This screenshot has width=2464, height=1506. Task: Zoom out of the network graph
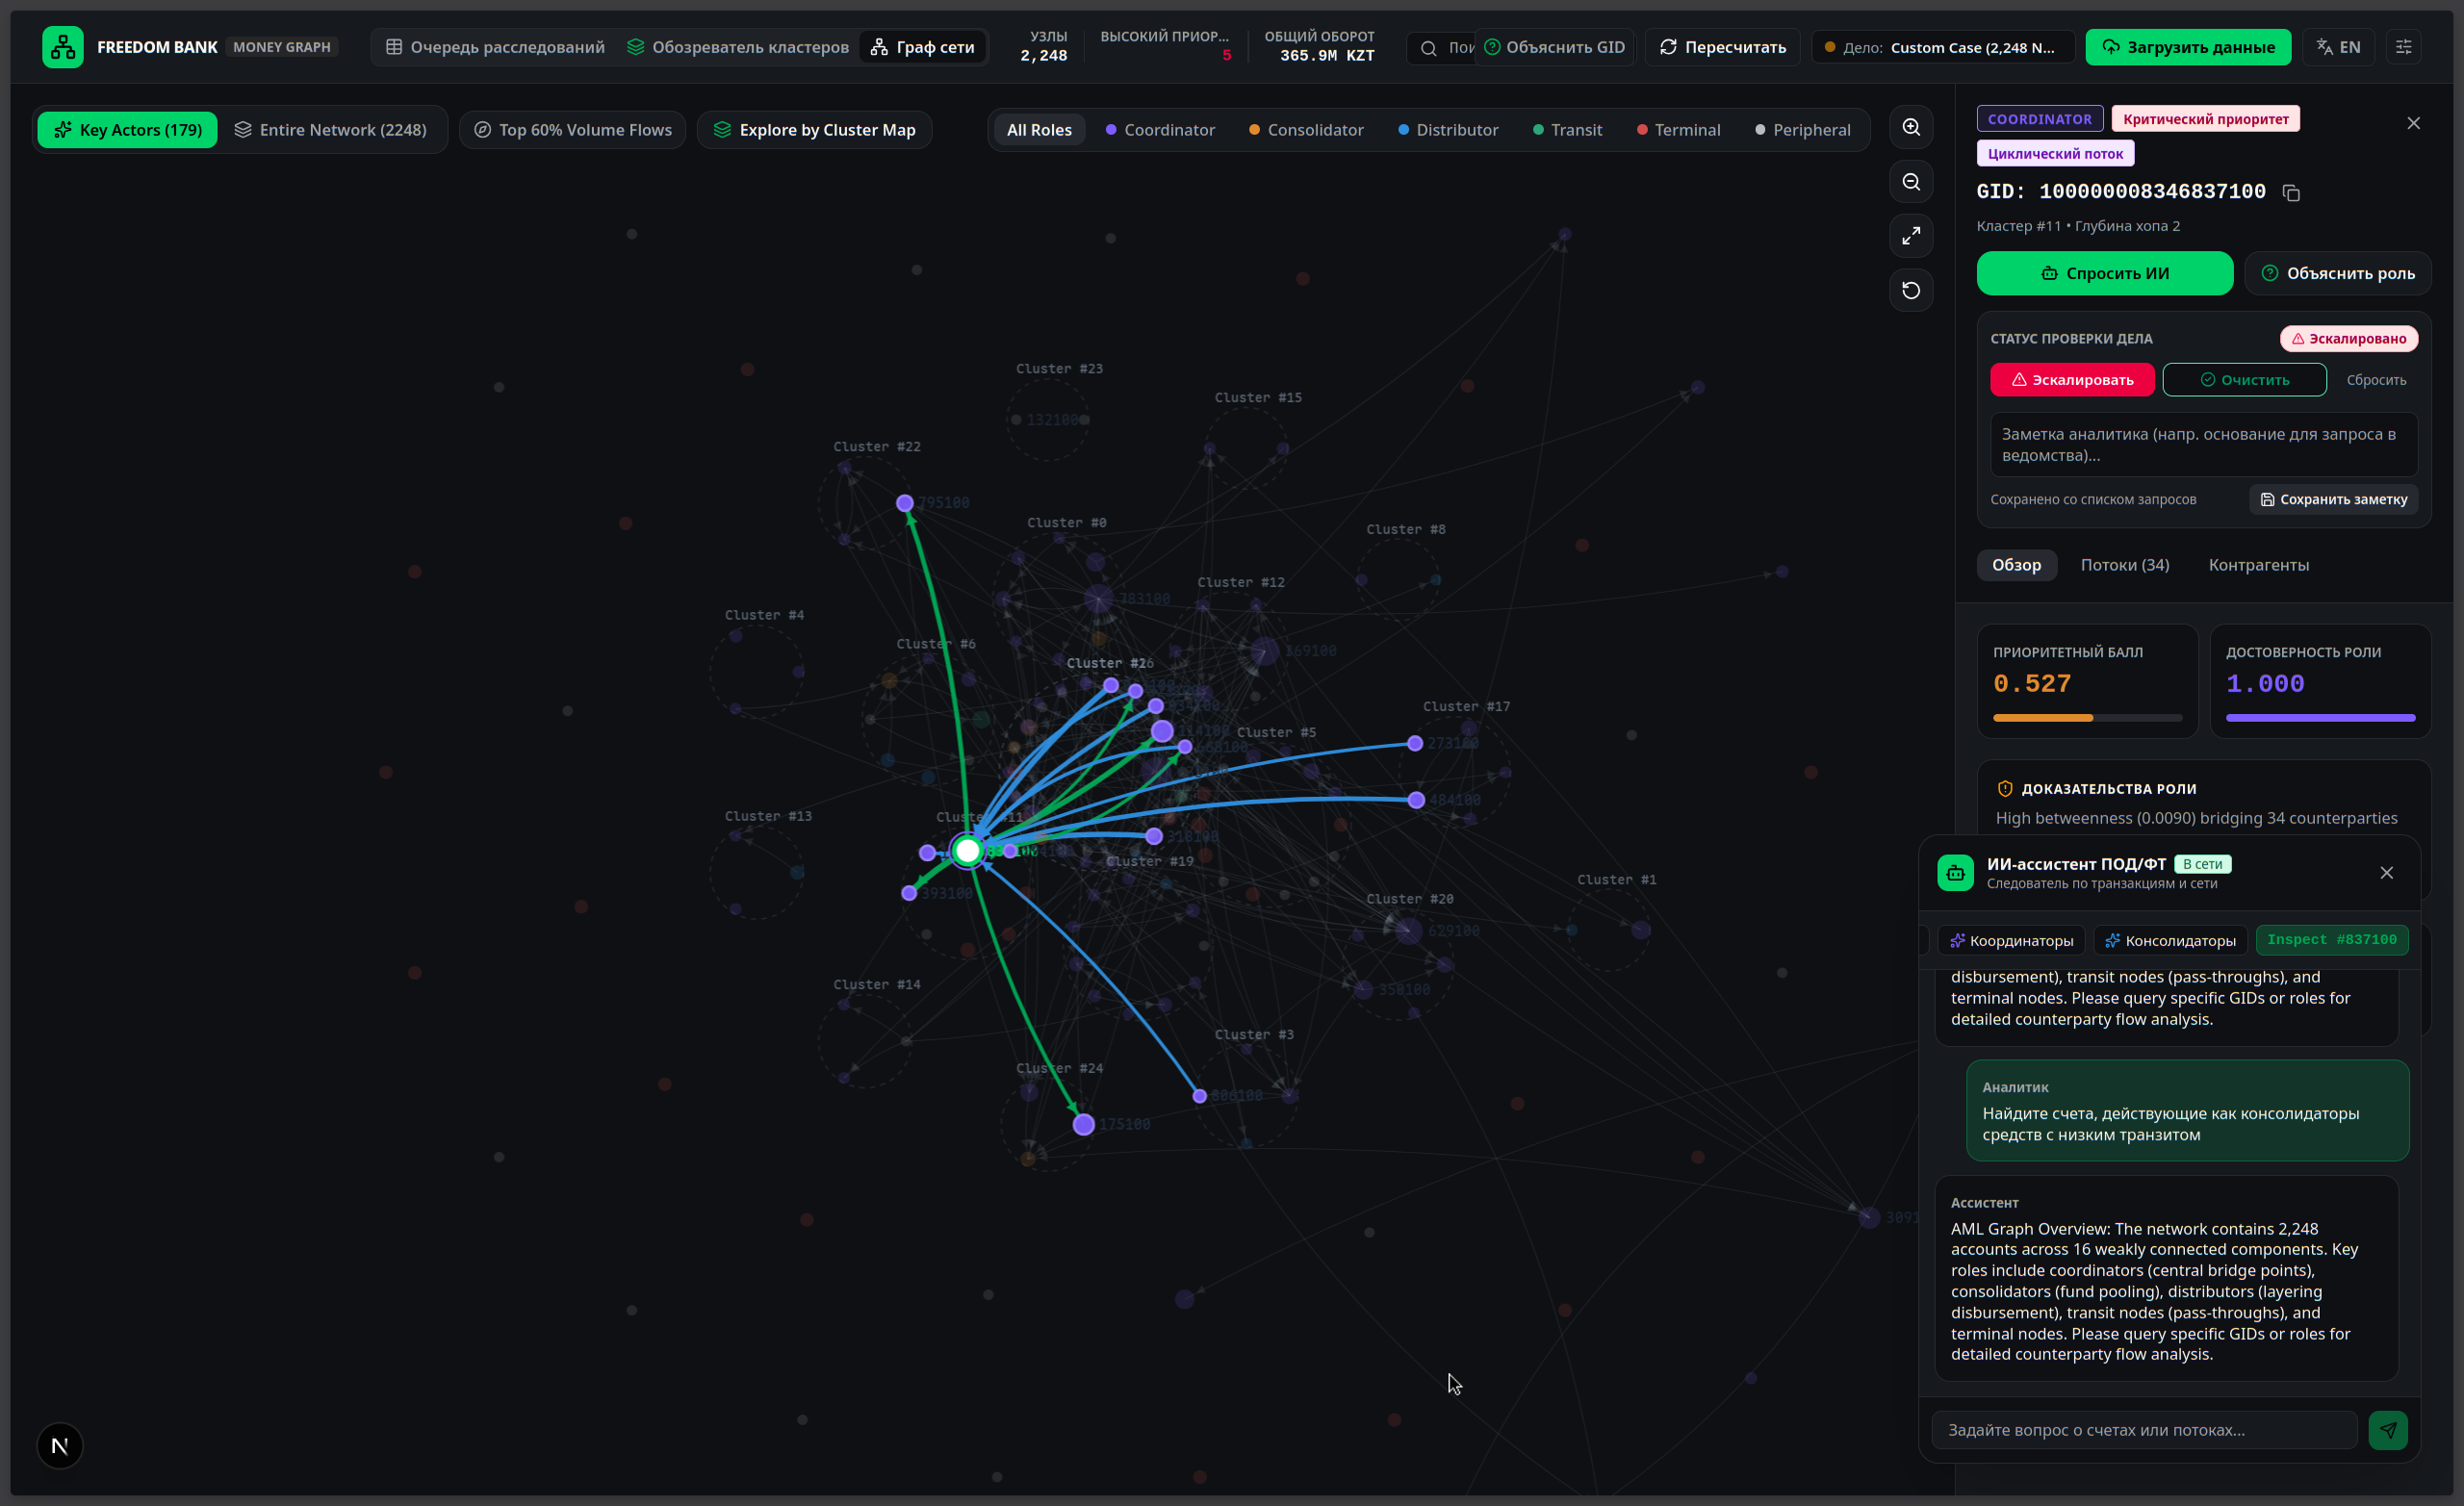click(1911, 182)
